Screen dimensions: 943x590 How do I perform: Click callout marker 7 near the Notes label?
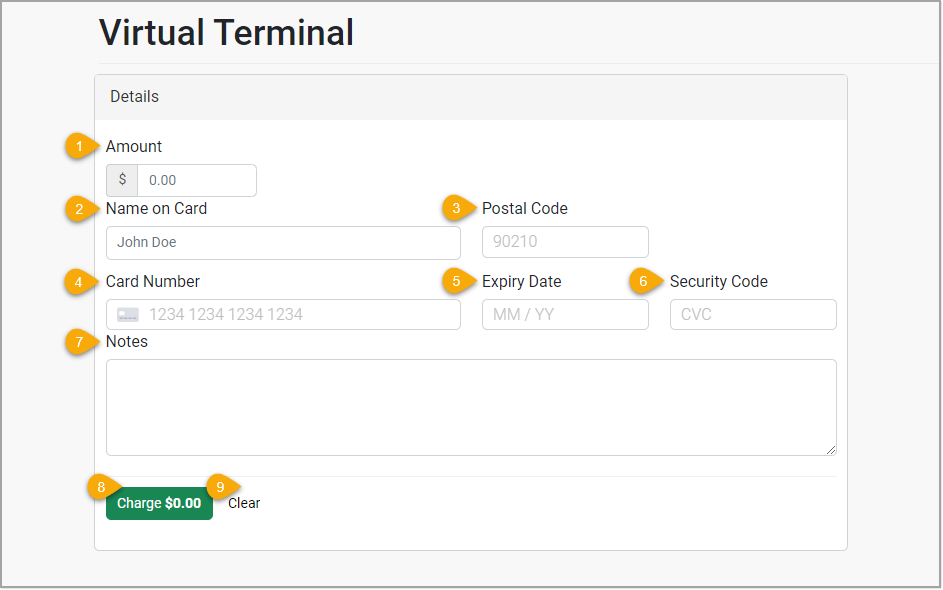pyautogui.click(x=78, y=341)
